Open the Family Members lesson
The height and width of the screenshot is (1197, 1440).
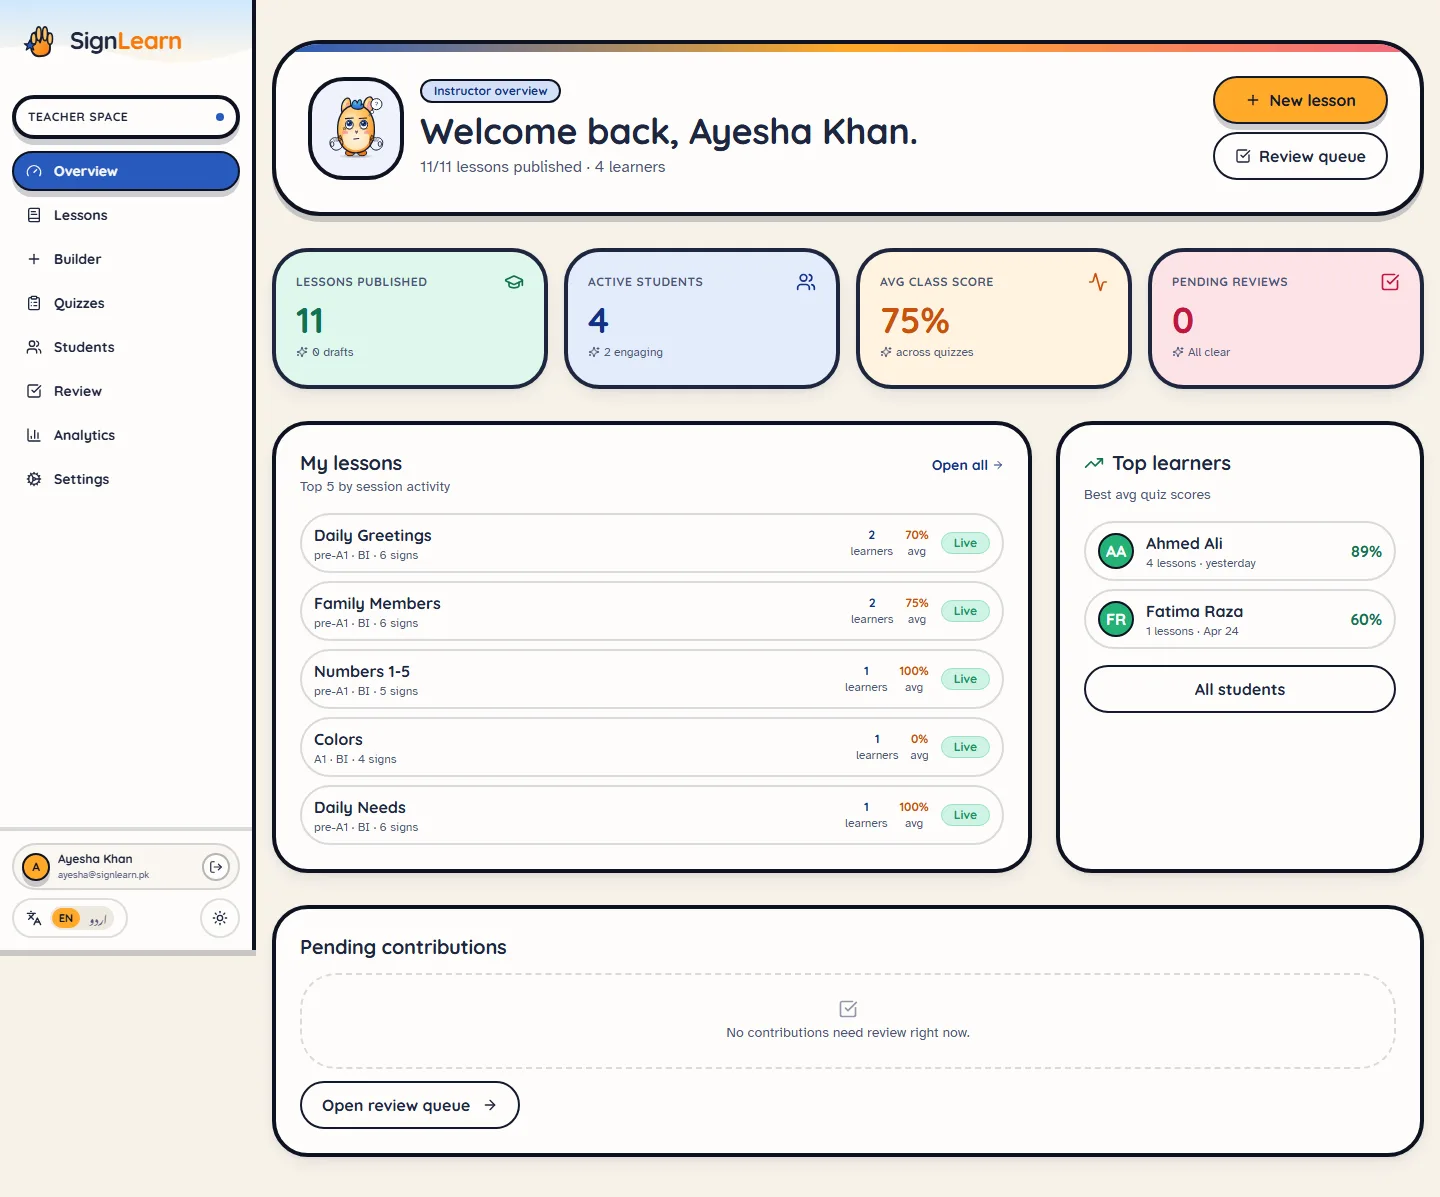pyautogui.click(x=652, y=611)
